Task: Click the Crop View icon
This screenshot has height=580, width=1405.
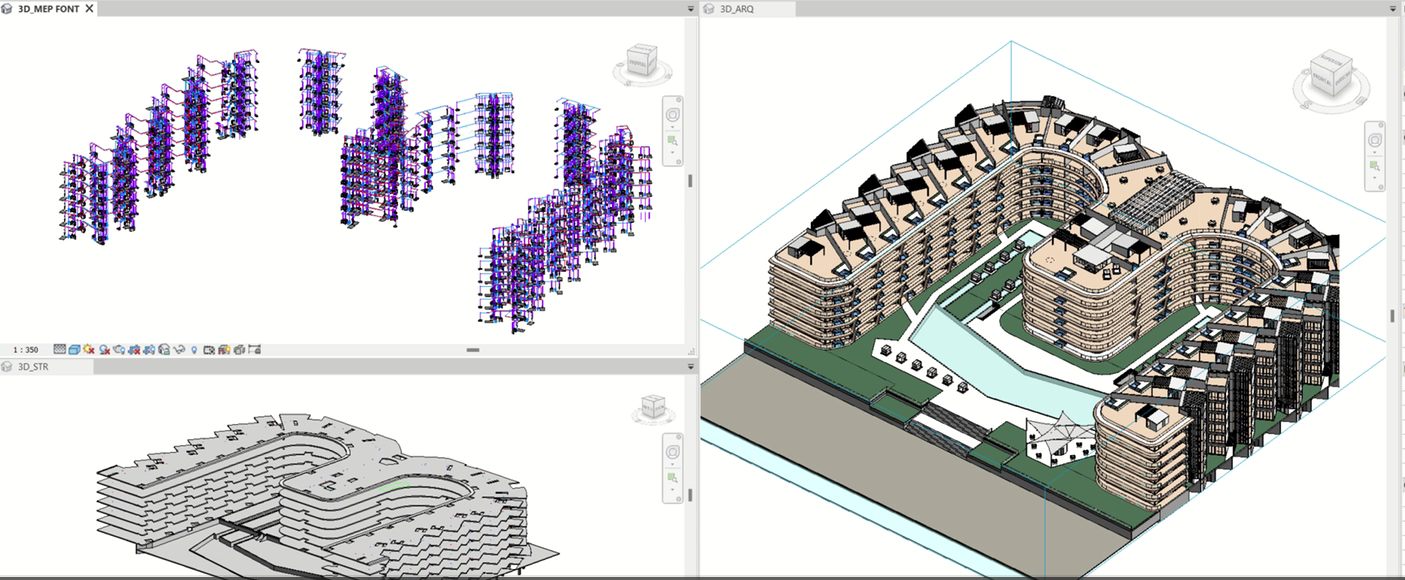Action: click(134, 350)
